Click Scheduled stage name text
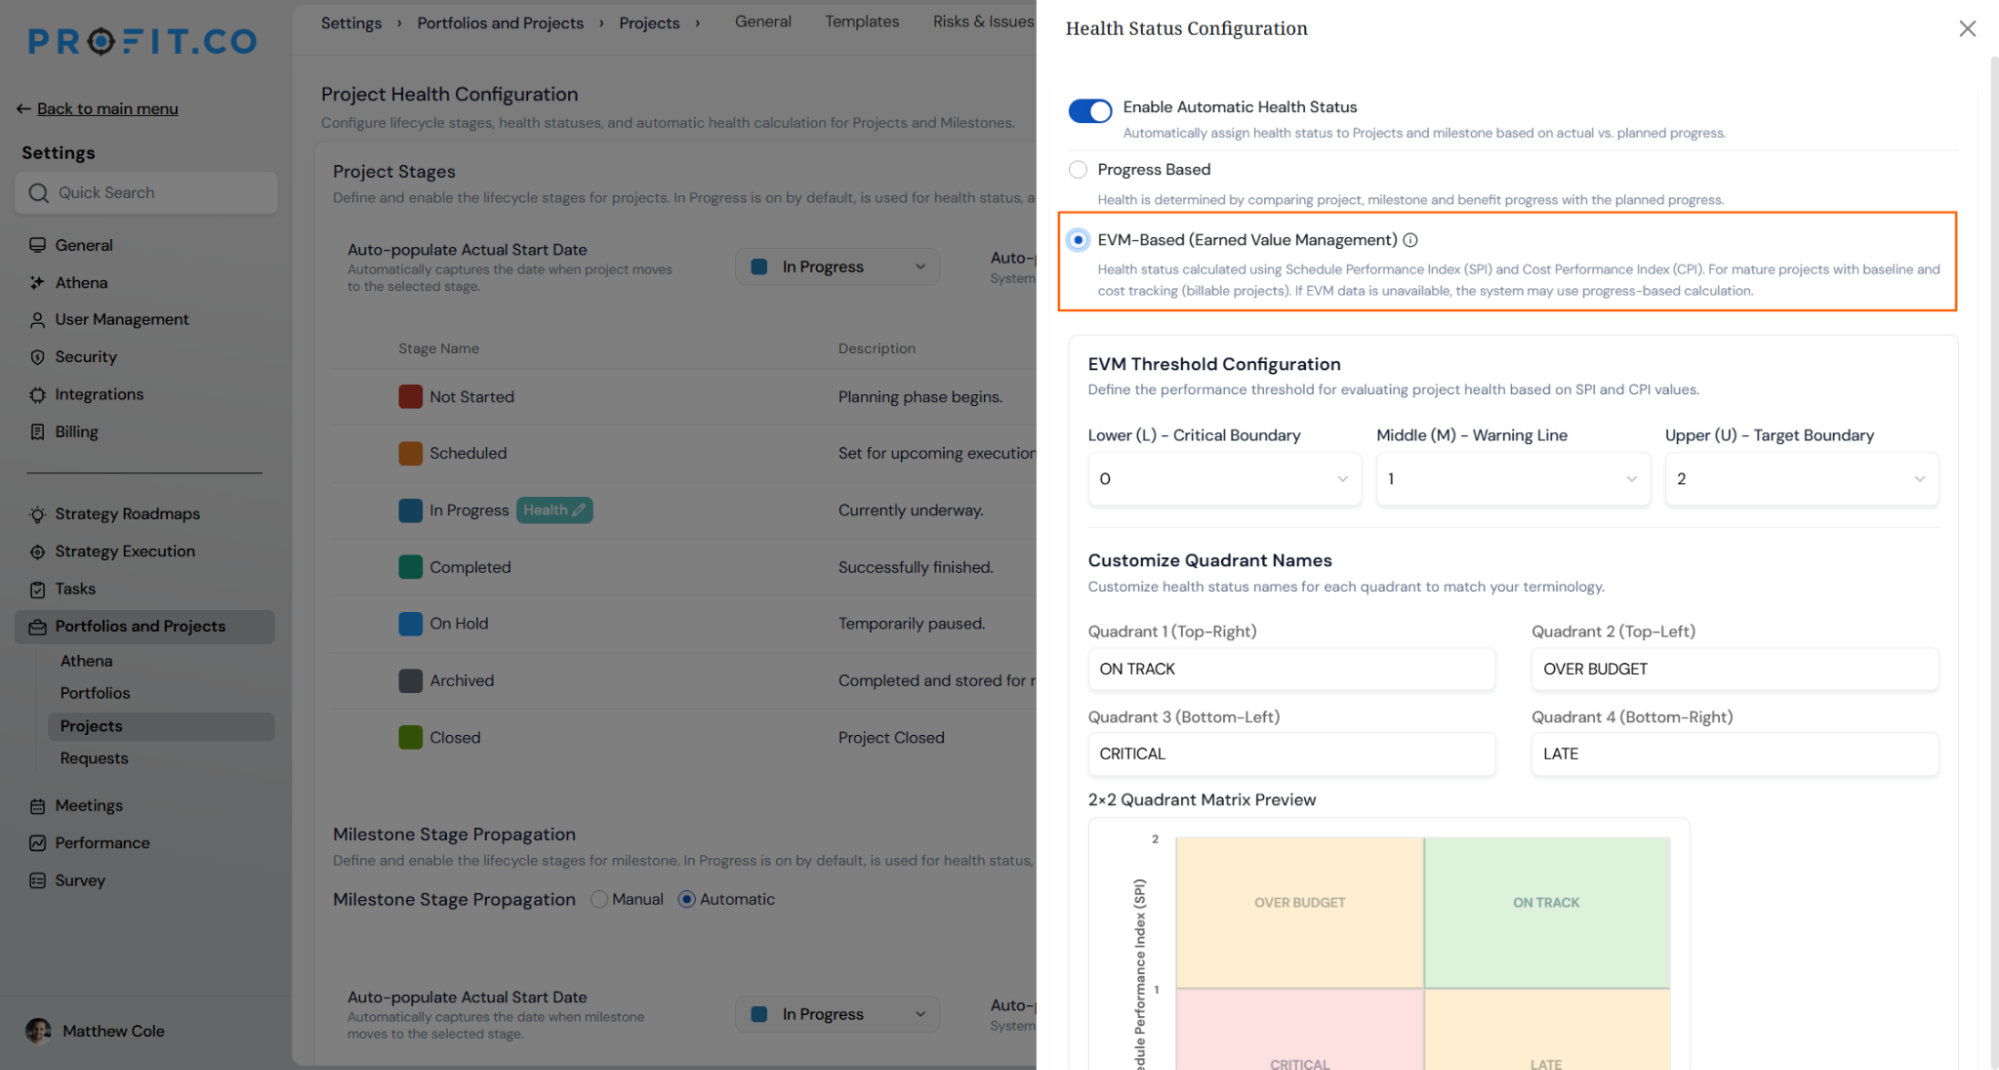 click(468, 453)
